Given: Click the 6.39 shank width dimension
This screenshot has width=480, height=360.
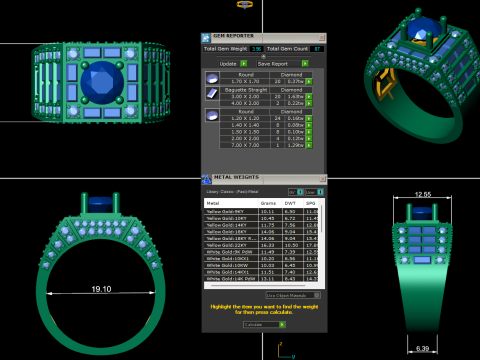Looking at the screenshot, I should click(x=423, y=348).
